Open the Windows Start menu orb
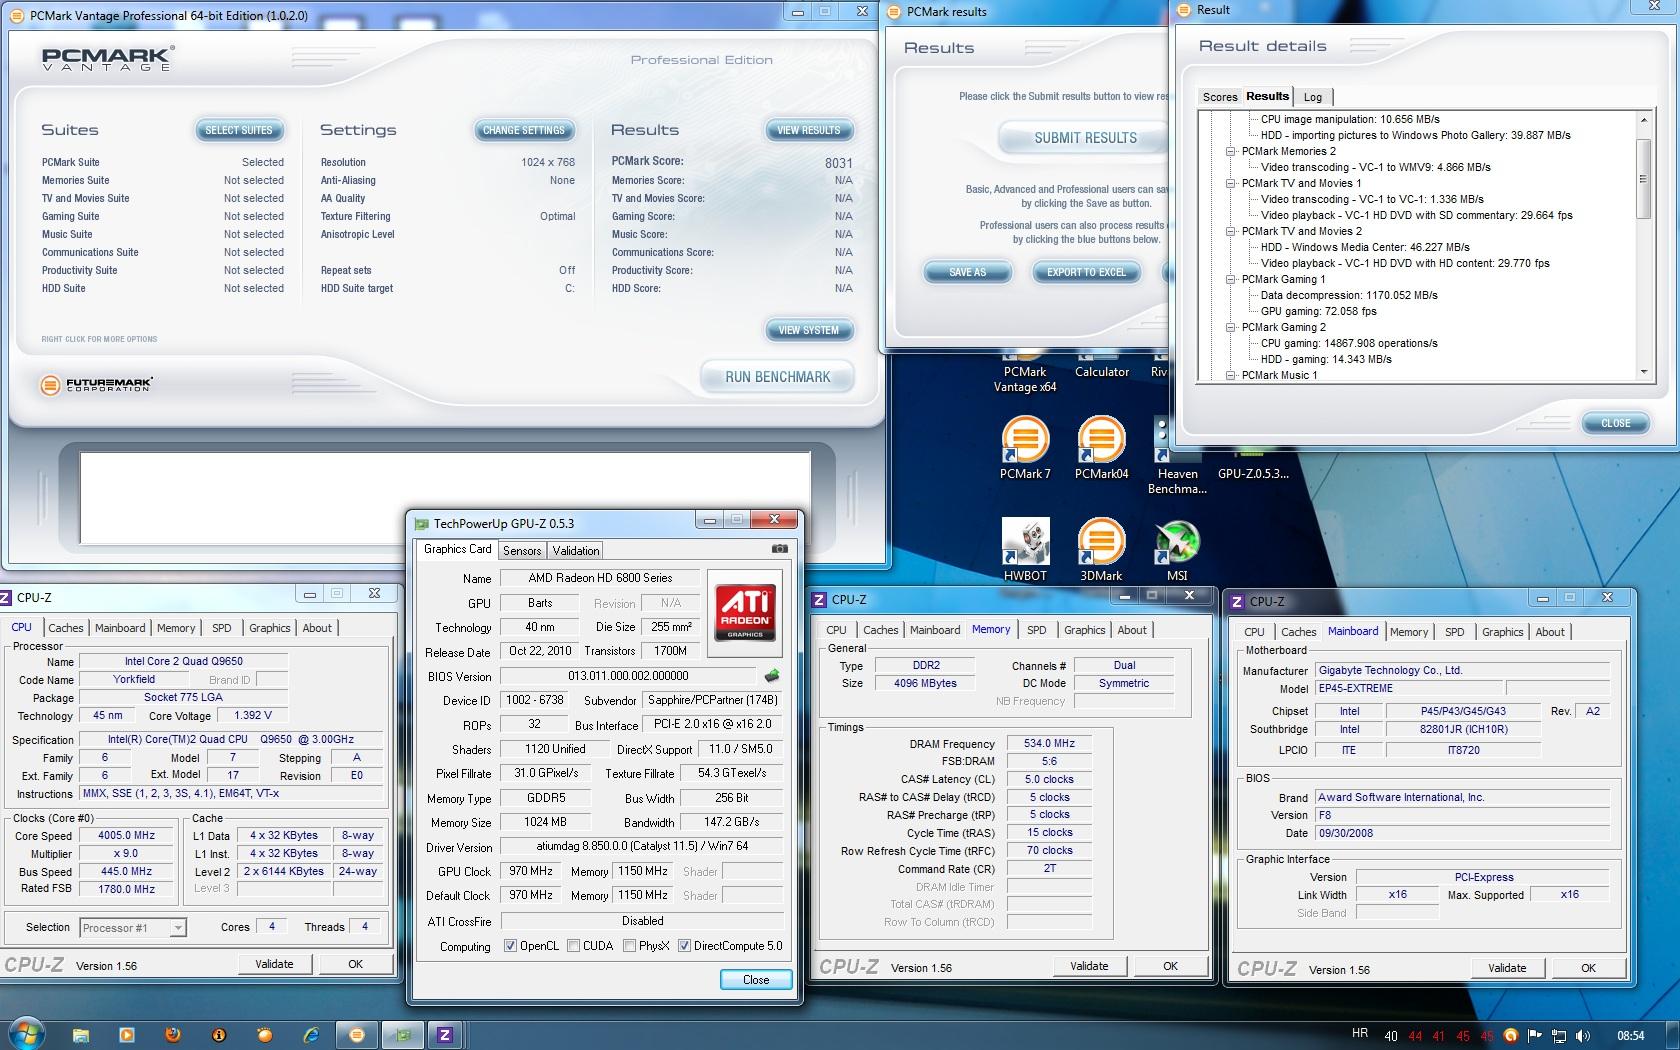The width and height of the screenshot is (1680, 1050). pyautogui.click(x=26, y=1034)
